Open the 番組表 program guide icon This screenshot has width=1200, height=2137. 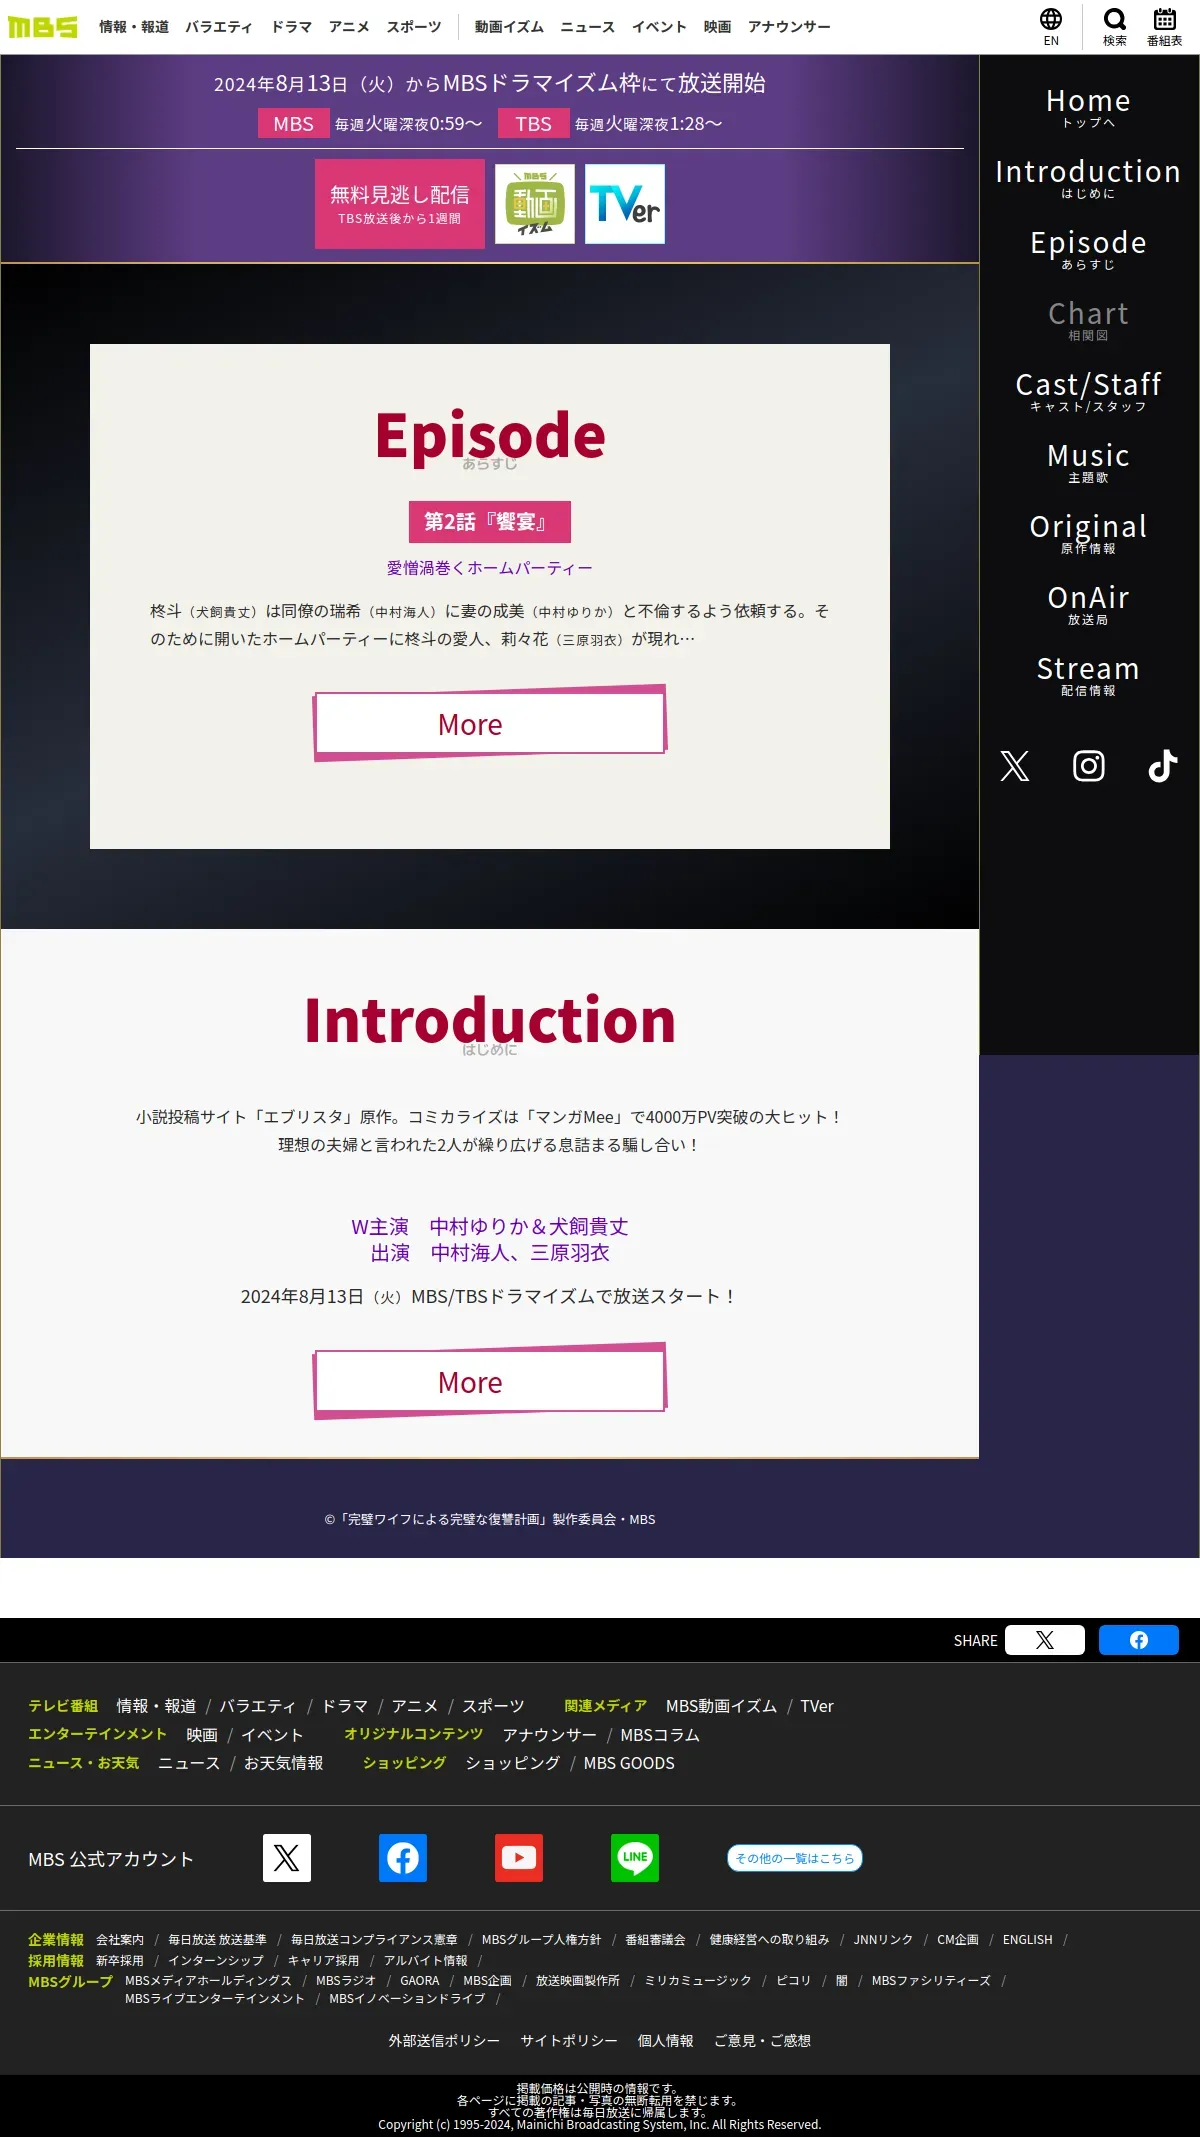coord(1165,27)
